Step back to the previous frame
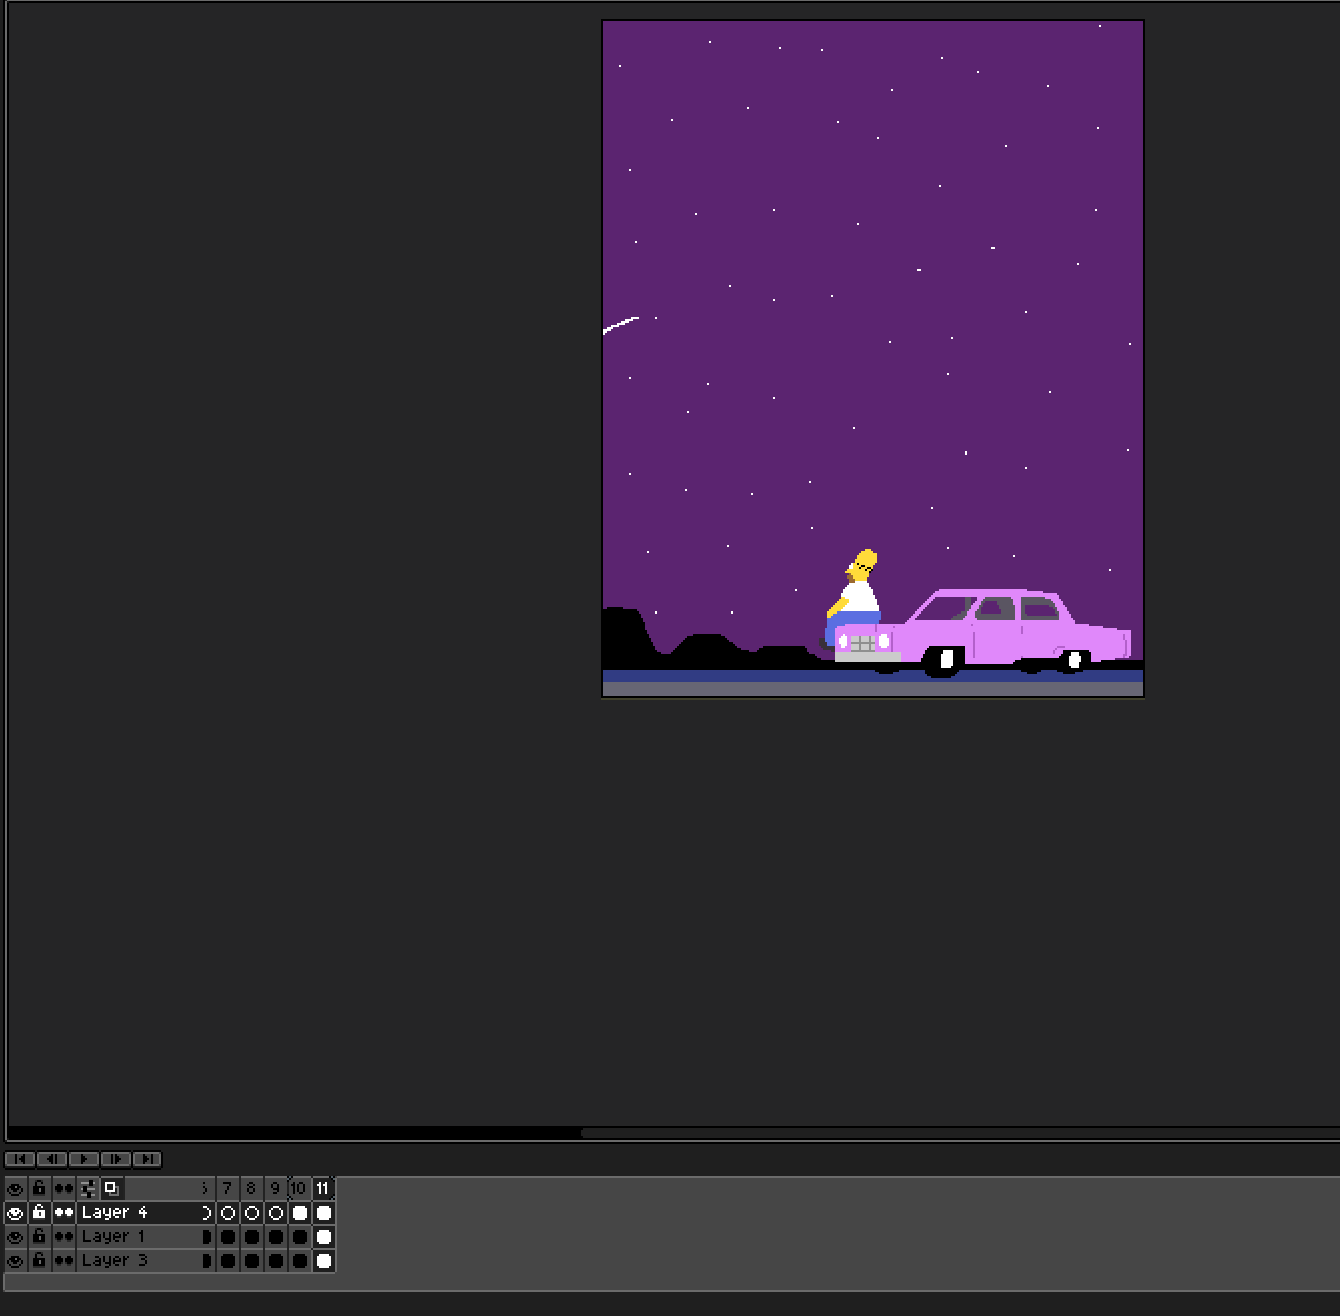Viewport: 1340px width, 1316px height. (x=52, y=1159)
